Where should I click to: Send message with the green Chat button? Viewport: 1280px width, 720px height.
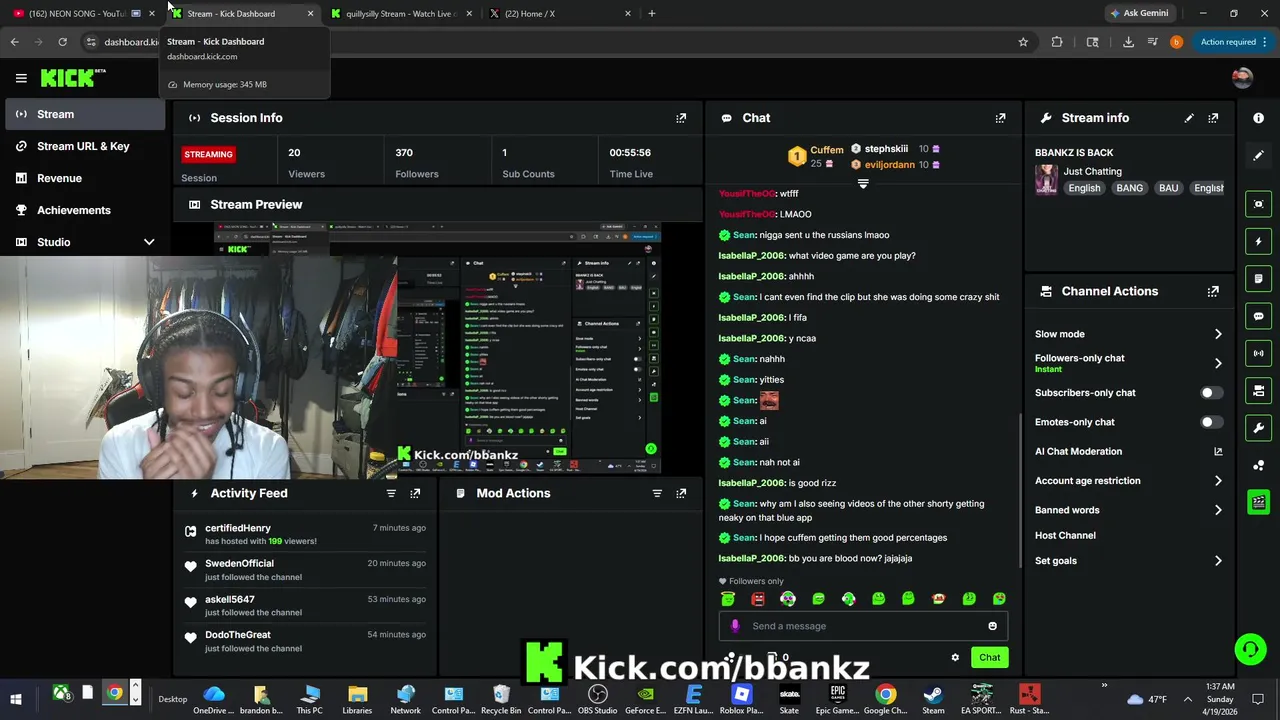pos(989,657)
